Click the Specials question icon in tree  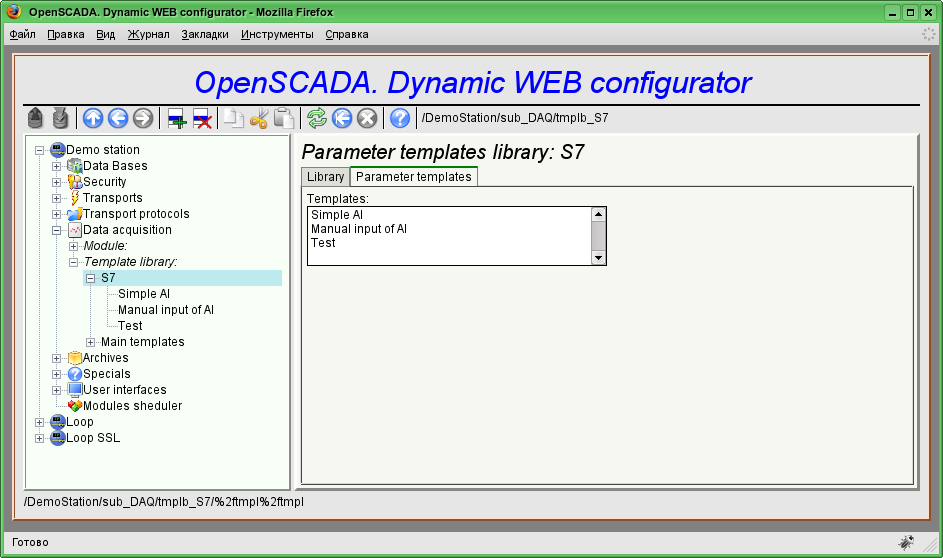point(75,374)
